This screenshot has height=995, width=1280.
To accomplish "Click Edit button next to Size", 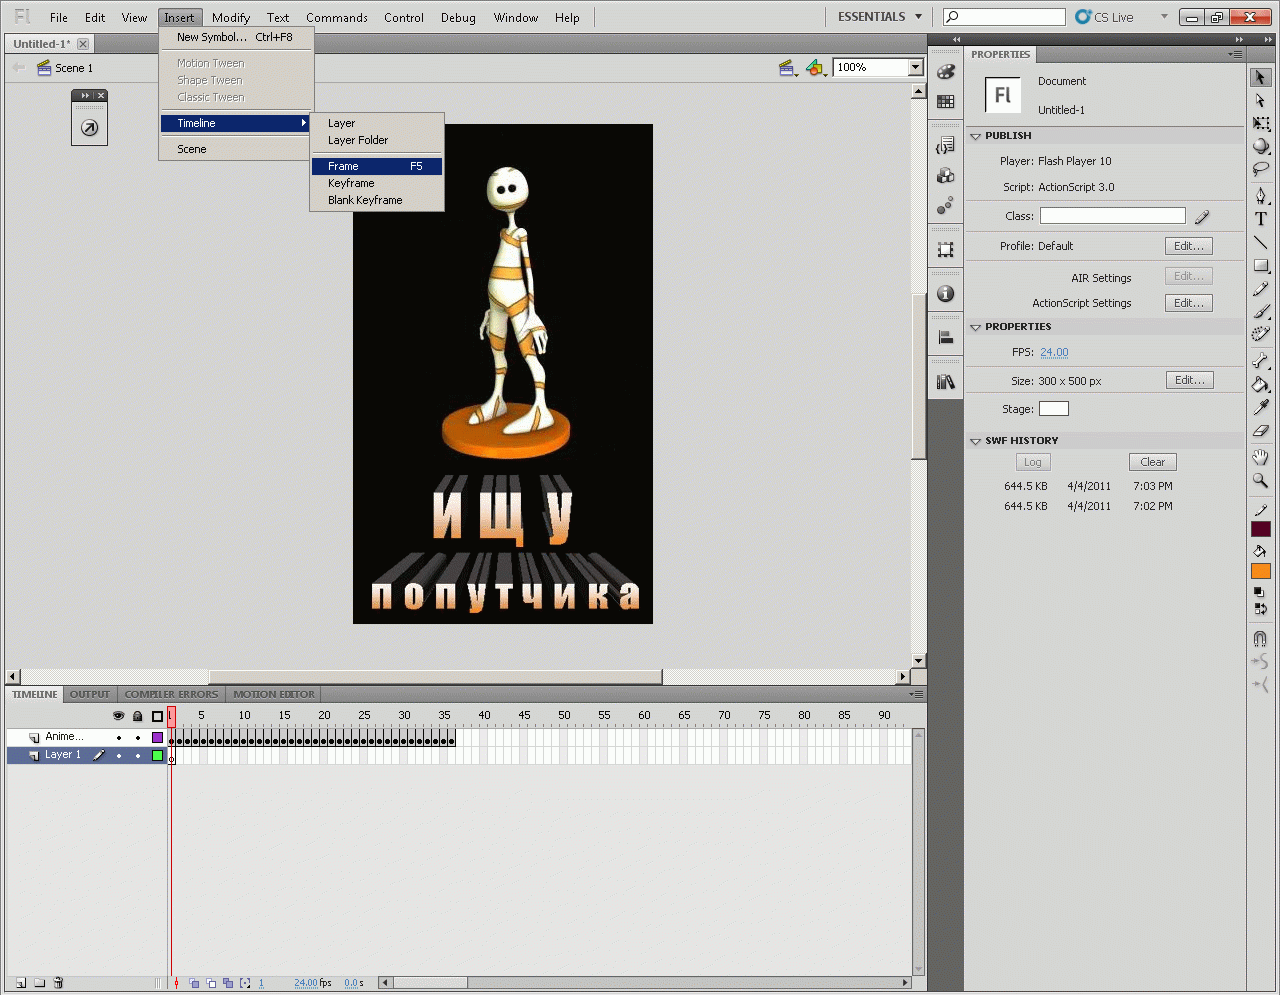I will point(1190,380).
